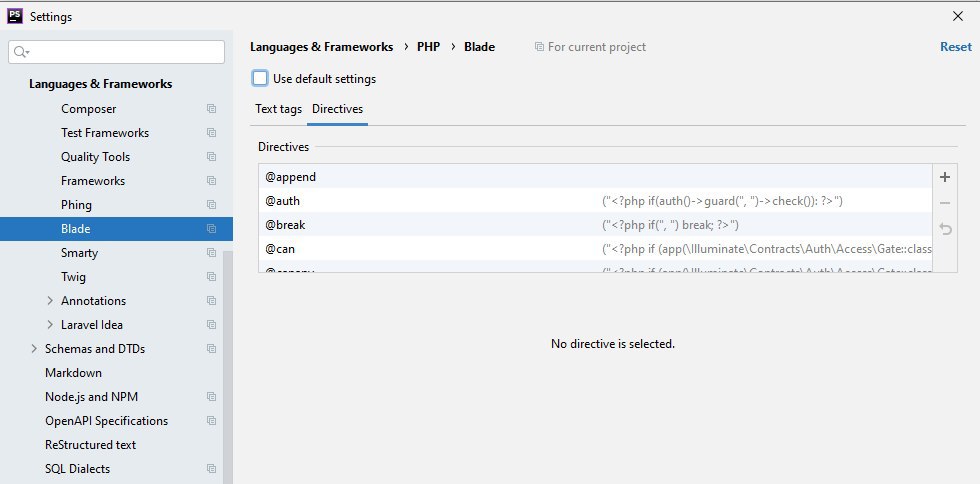
Task: Switch to the Text tags tab
Action: point(278,109)
